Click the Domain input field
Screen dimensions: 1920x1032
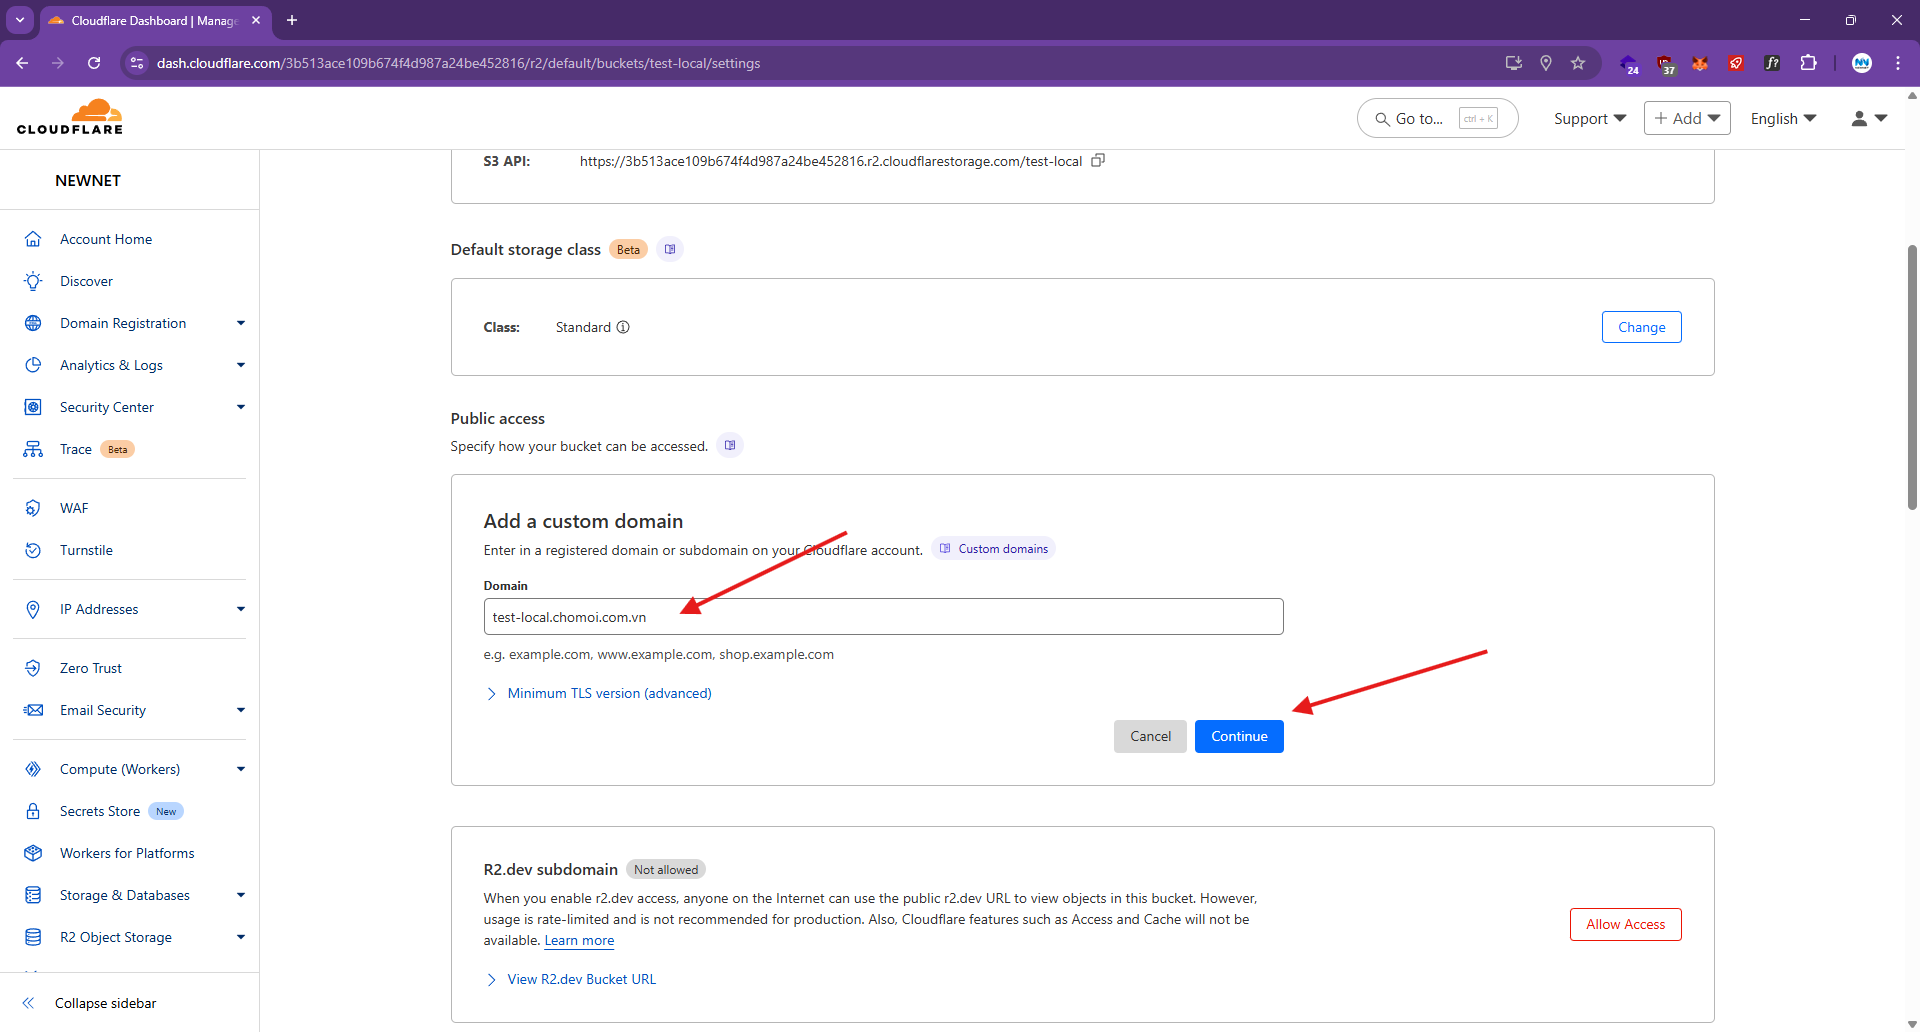coord(883,617)
